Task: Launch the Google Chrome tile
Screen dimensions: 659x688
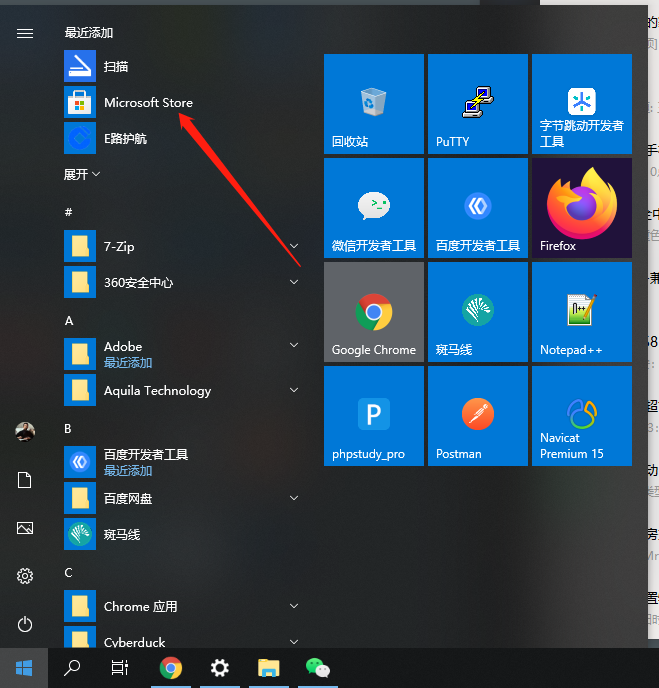Action: [x=374, y=312]
